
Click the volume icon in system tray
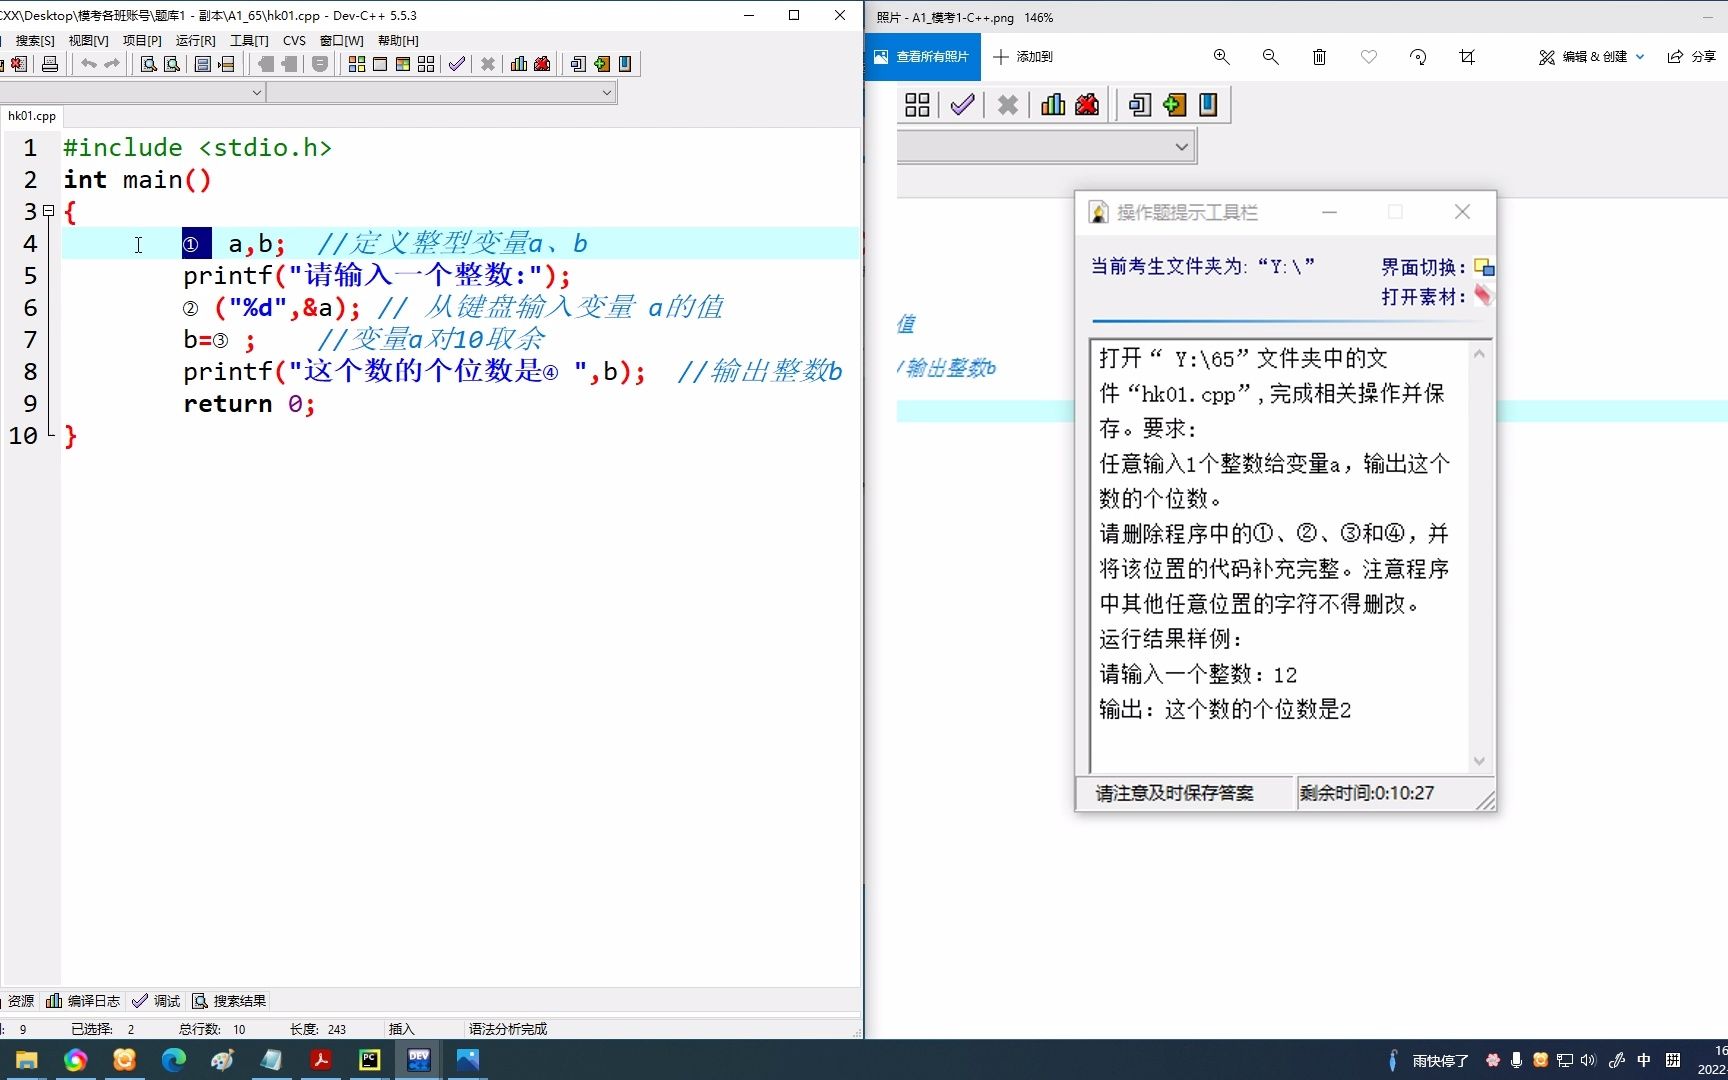click(x=1588, y=1060)
